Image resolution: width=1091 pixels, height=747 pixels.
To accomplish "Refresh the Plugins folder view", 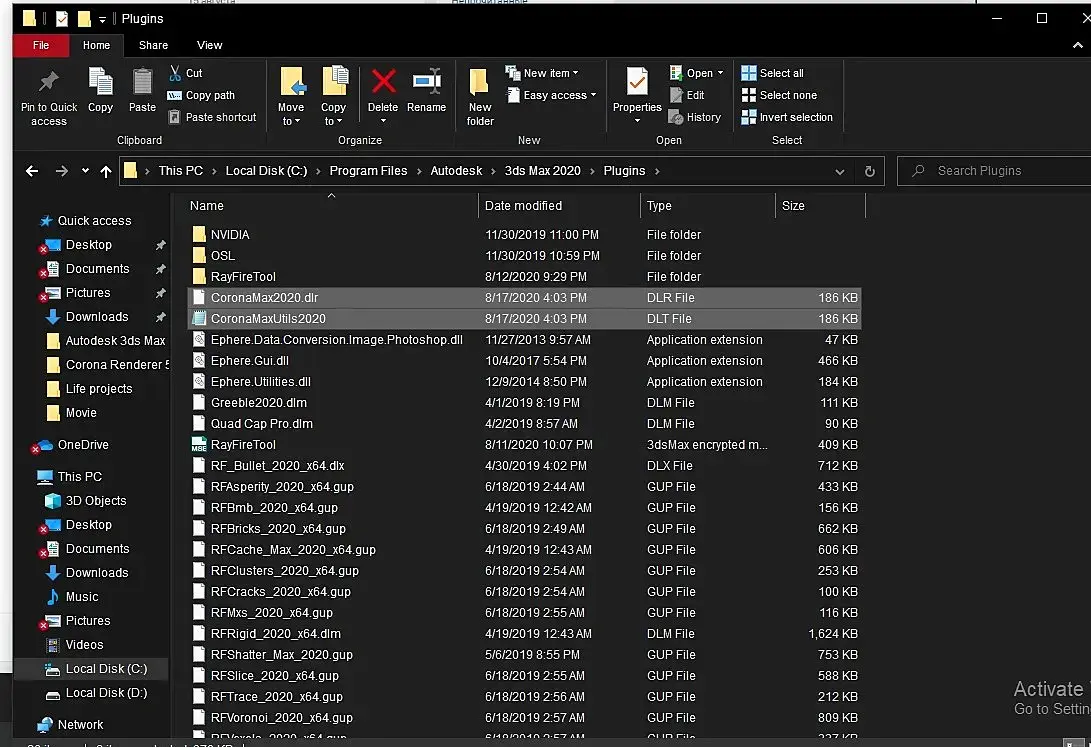I will 870,171.
